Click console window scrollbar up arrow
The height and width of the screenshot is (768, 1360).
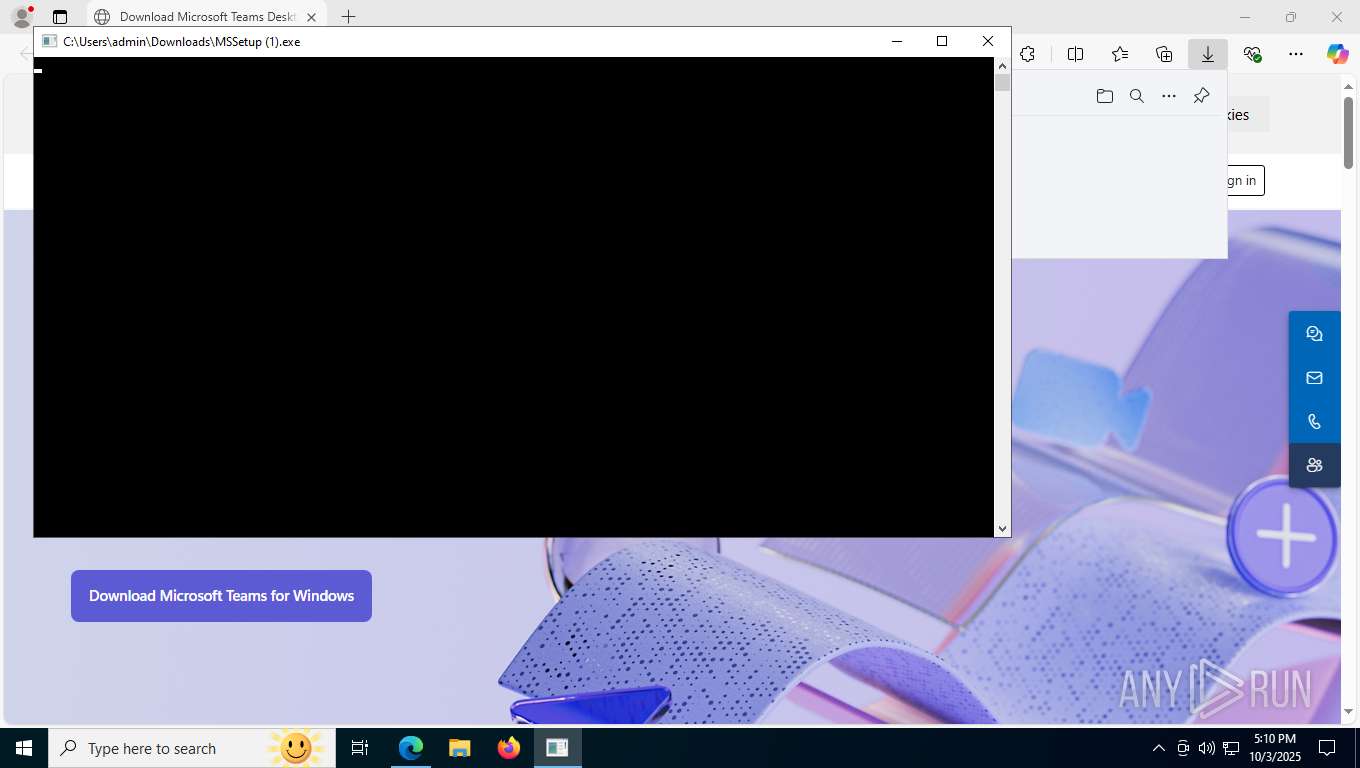click(1002, 66)
